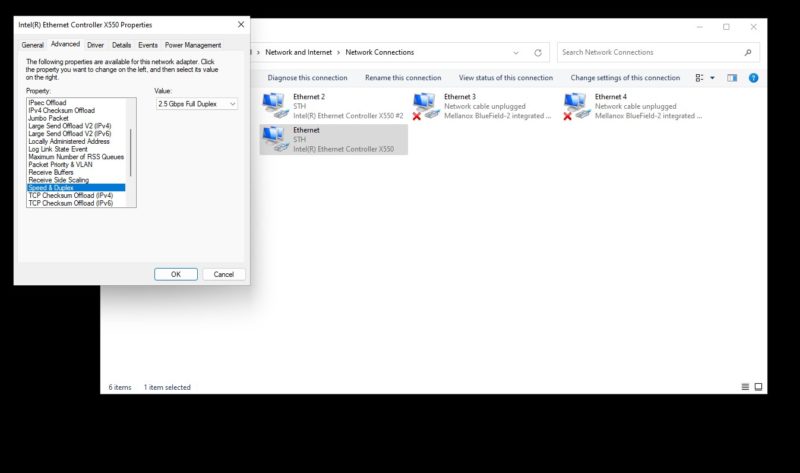Click Rename this connection
This screenshot has width=800, height=473.
coord(403,78)
